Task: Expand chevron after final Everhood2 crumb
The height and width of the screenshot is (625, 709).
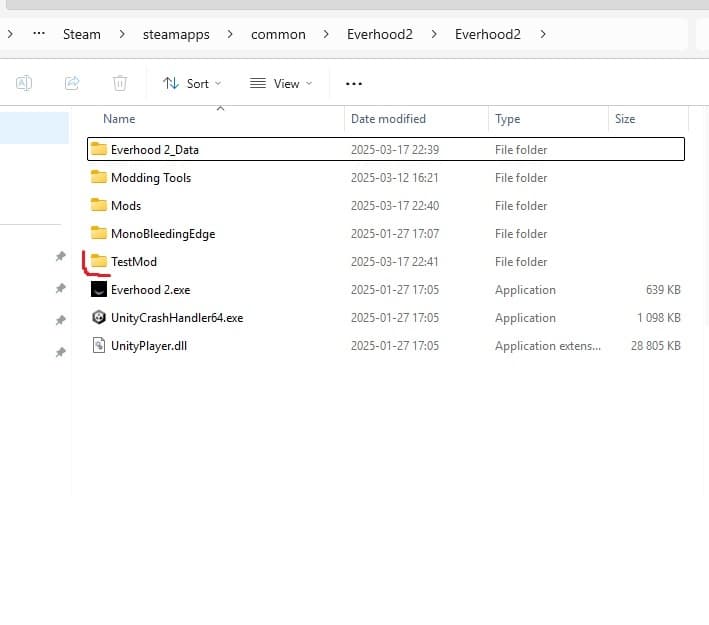Action: 543,34
